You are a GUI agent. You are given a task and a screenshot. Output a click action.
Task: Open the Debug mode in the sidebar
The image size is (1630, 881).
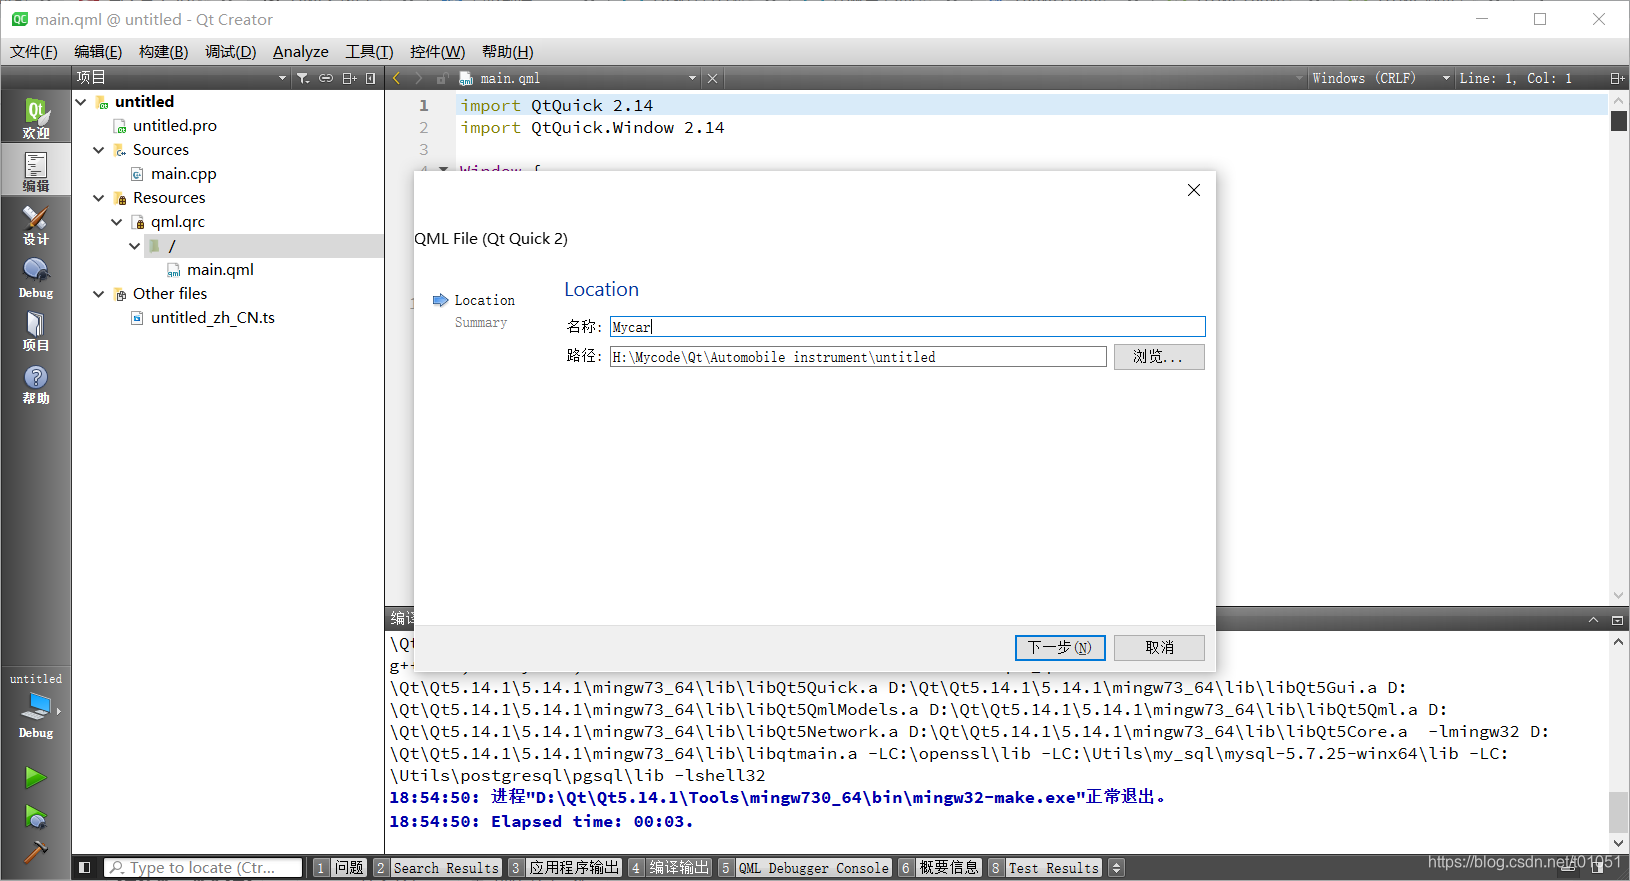[x=36, y=278]
